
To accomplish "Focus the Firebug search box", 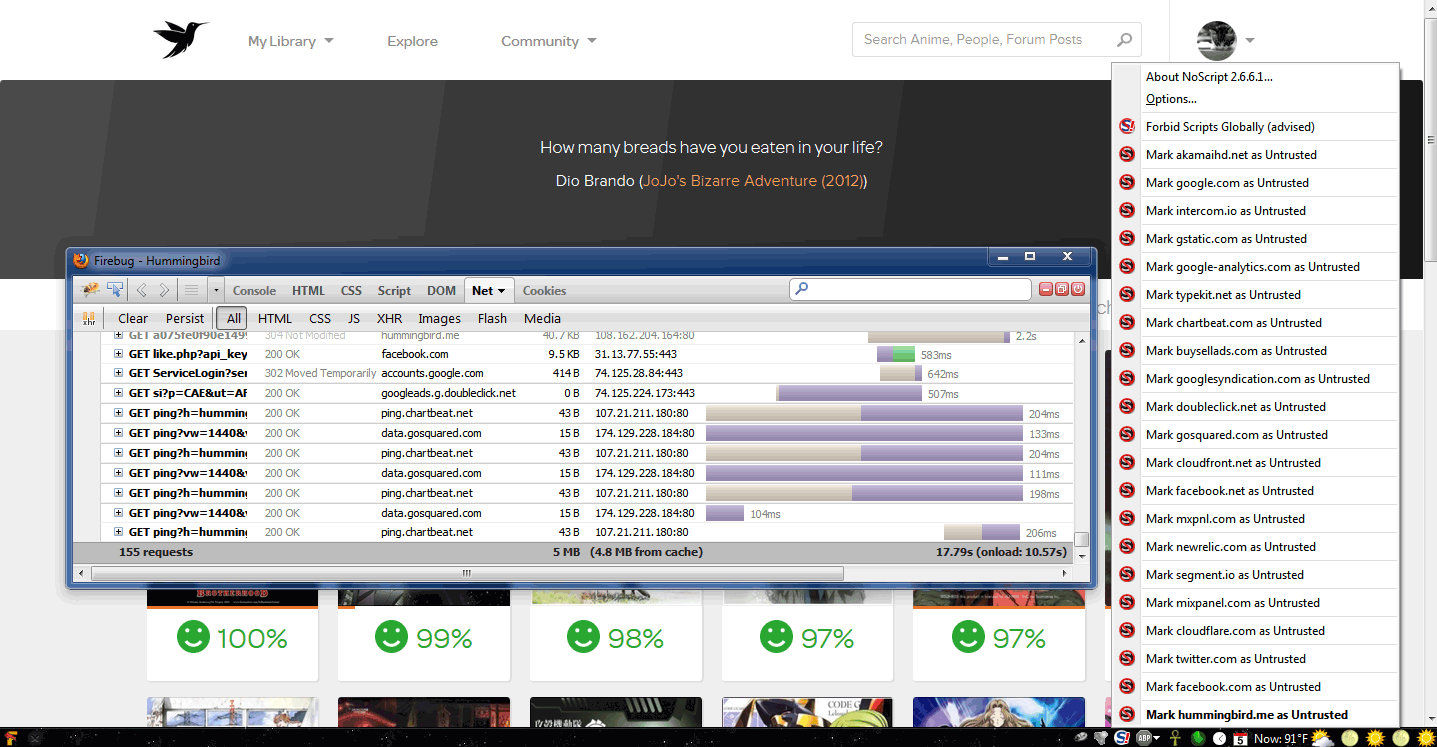I will pos(910,290).
